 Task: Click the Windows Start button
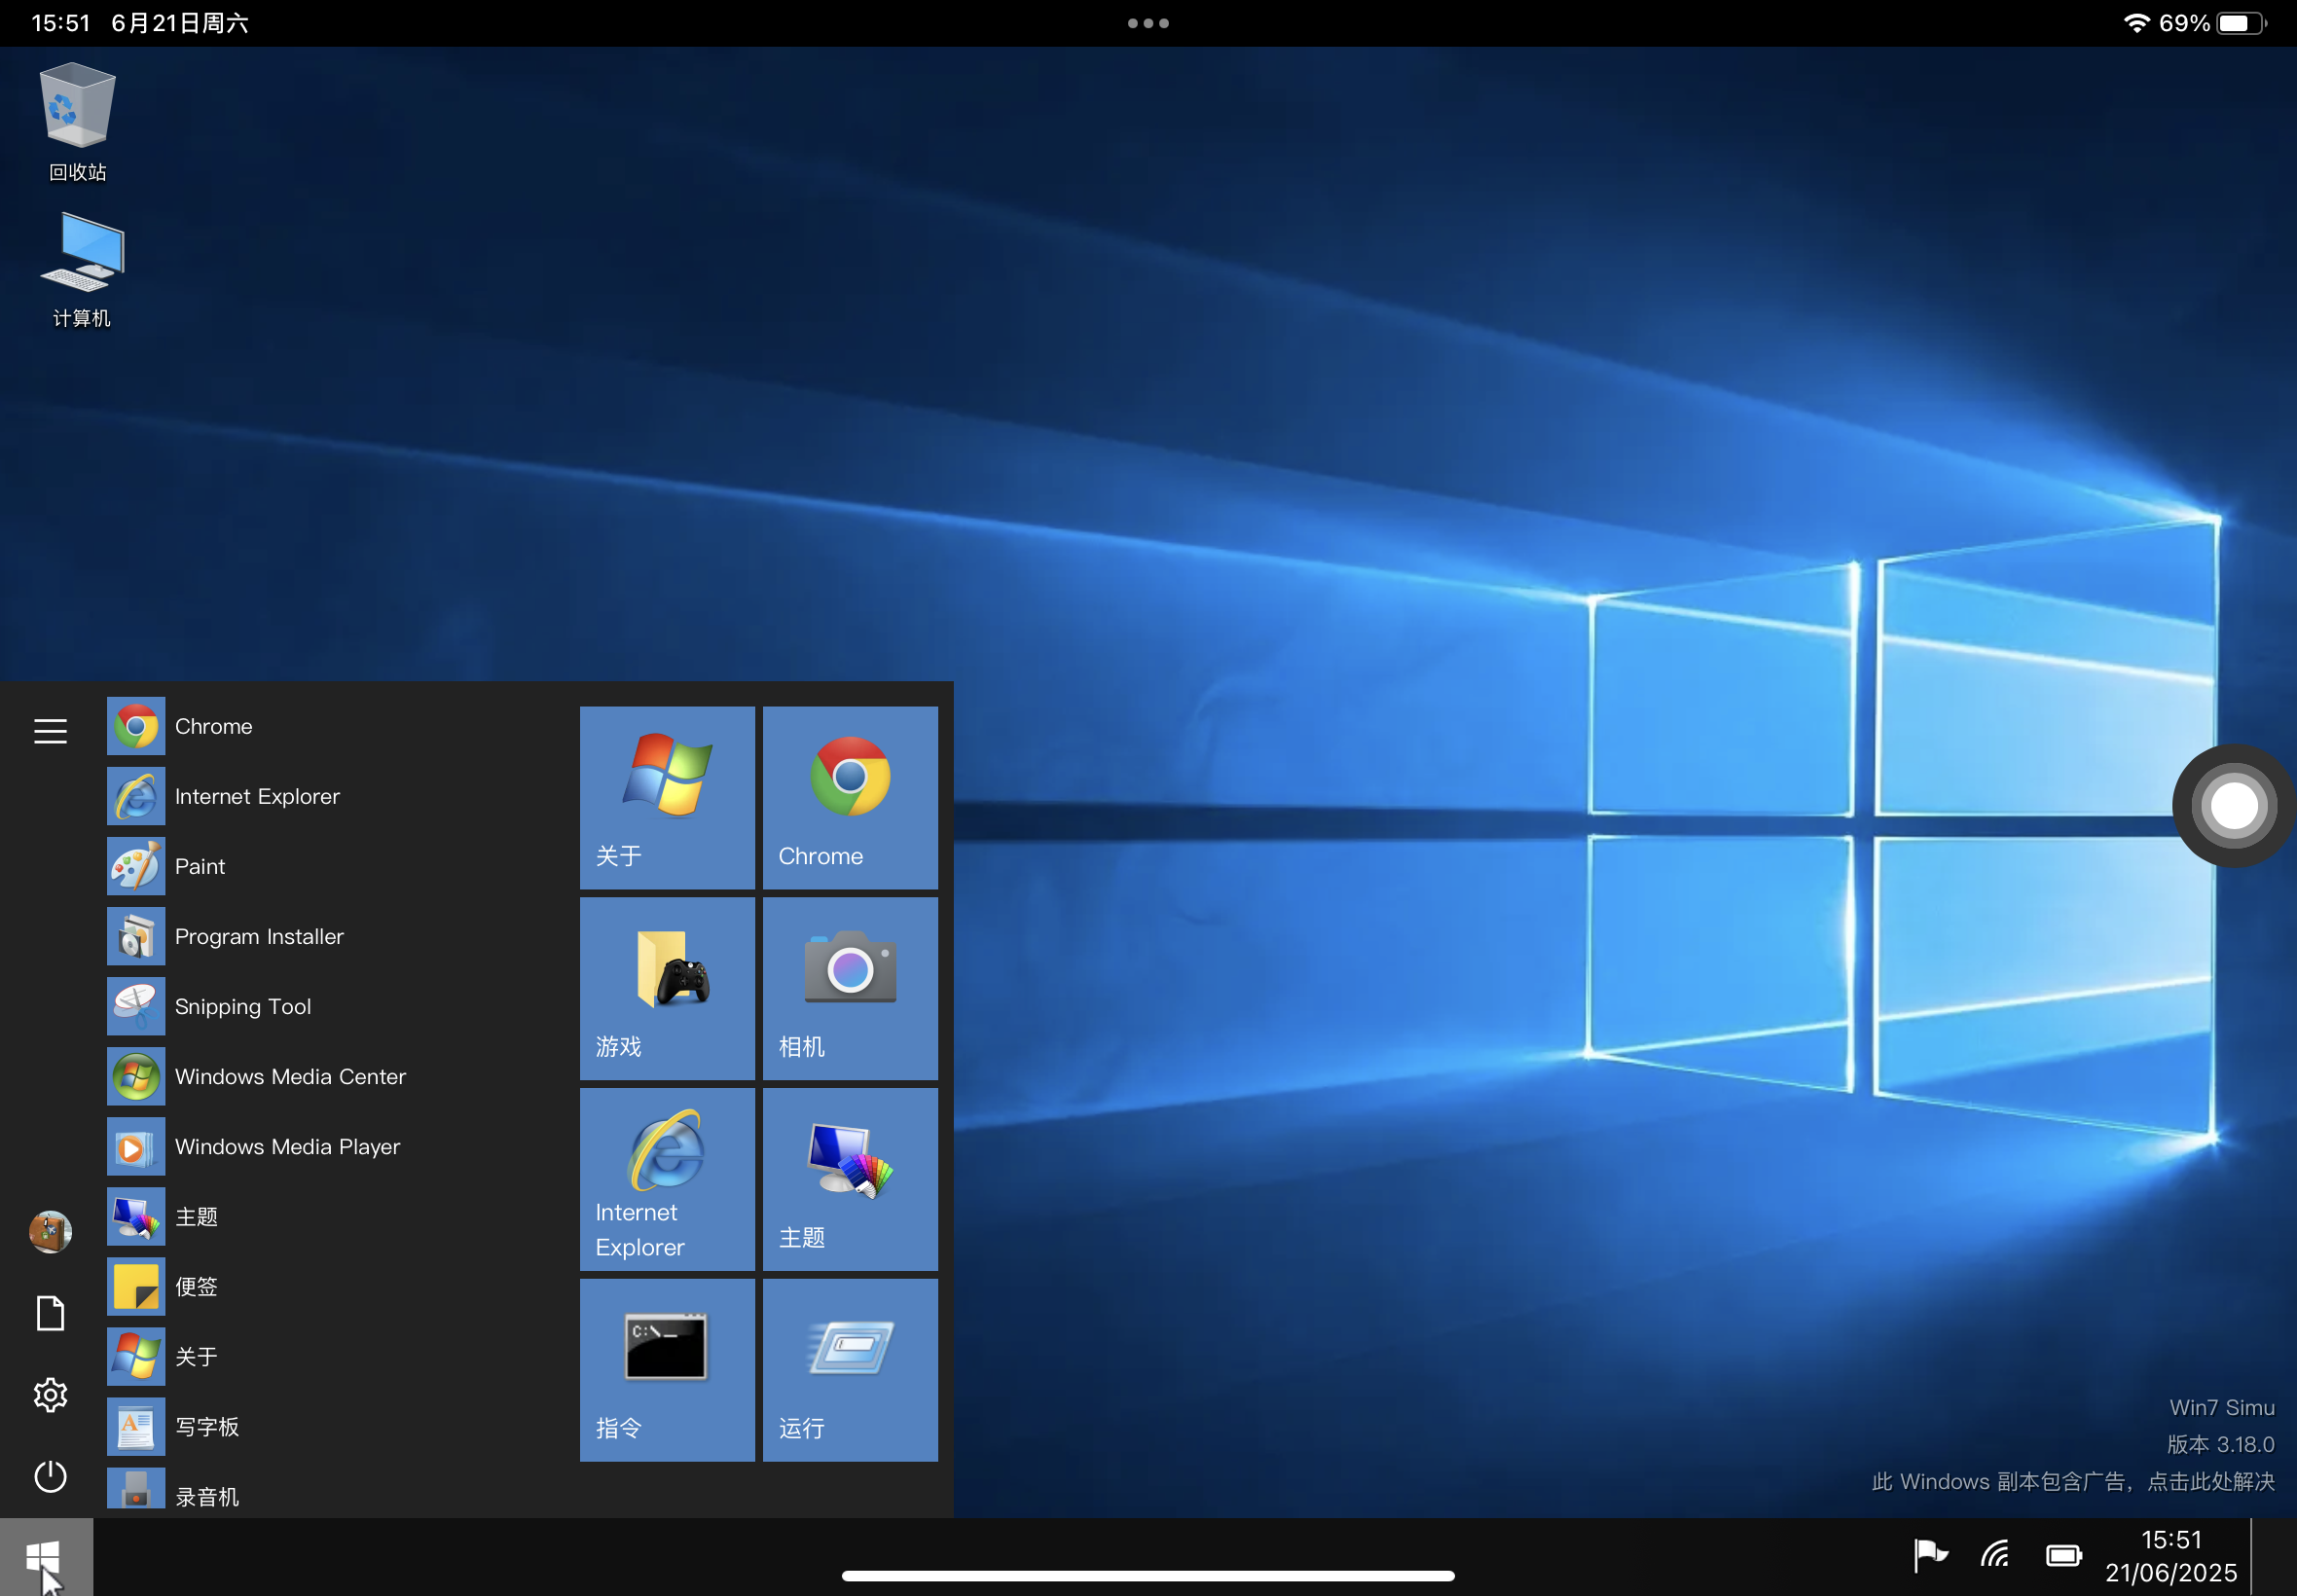[x=46, y=1557]
